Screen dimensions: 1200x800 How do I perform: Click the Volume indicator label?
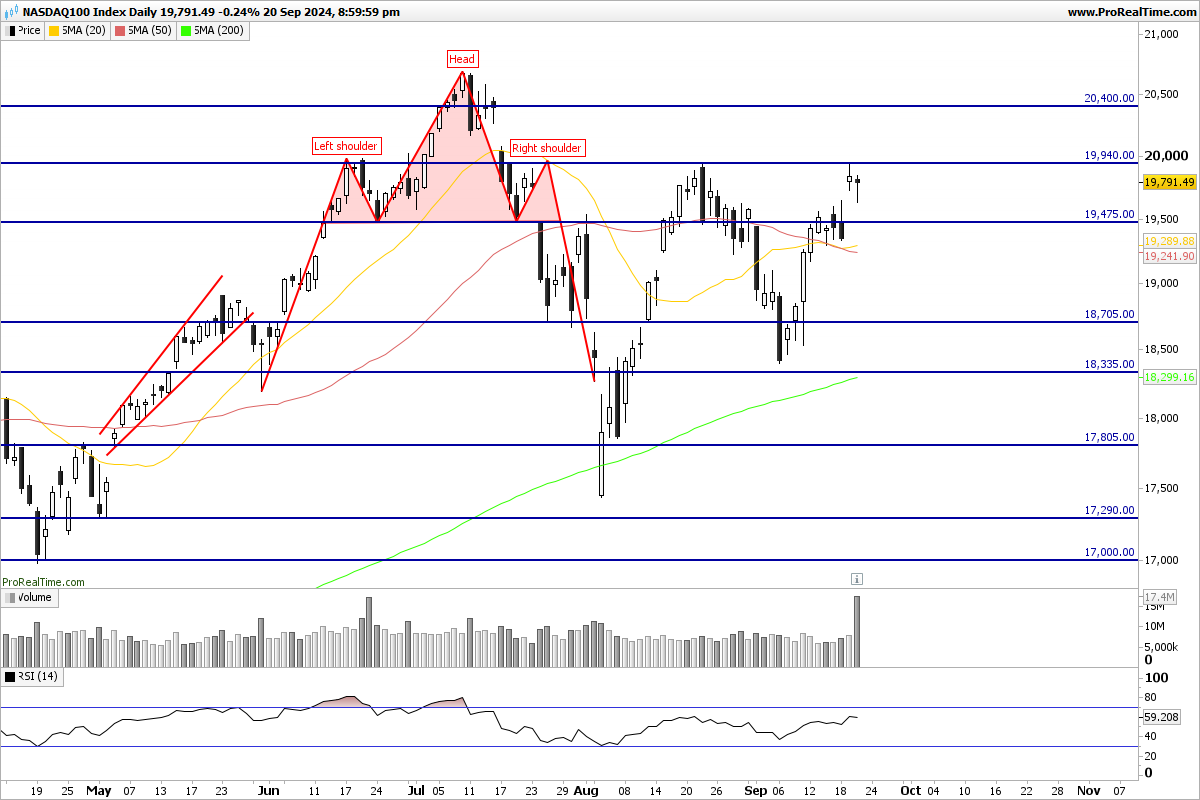pyautogui.click(x=29, y=598)
